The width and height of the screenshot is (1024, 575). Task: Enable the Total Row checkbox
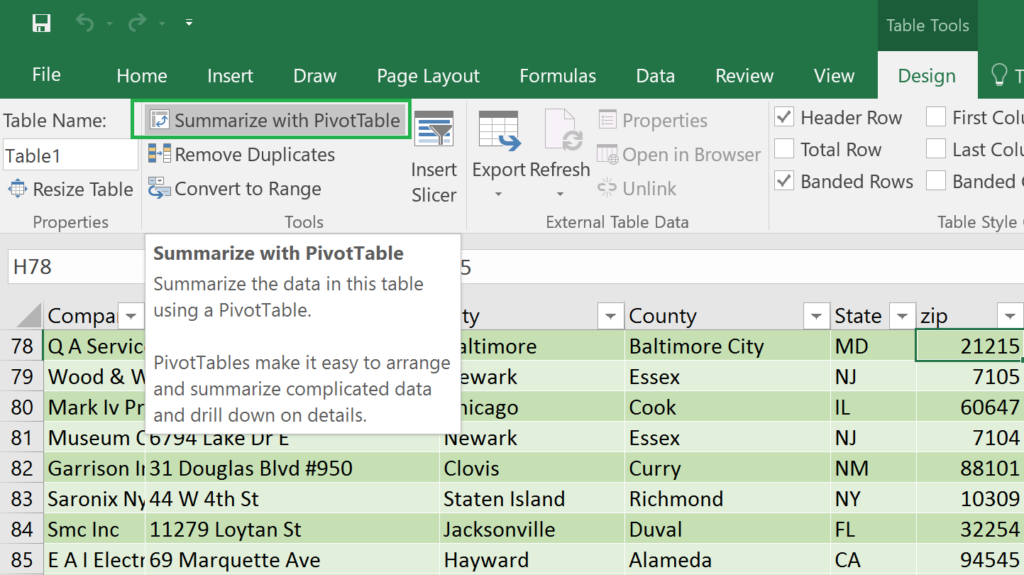point(784,149)
